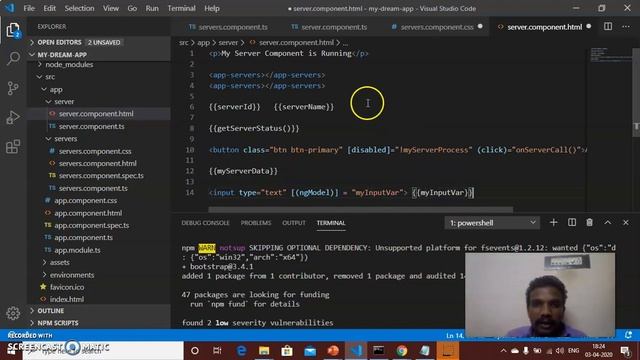Image resolution: width=640 pixels, height=360 pixels.
Task: Open server.component.ts in explorer tree
Action: (91, 127)
